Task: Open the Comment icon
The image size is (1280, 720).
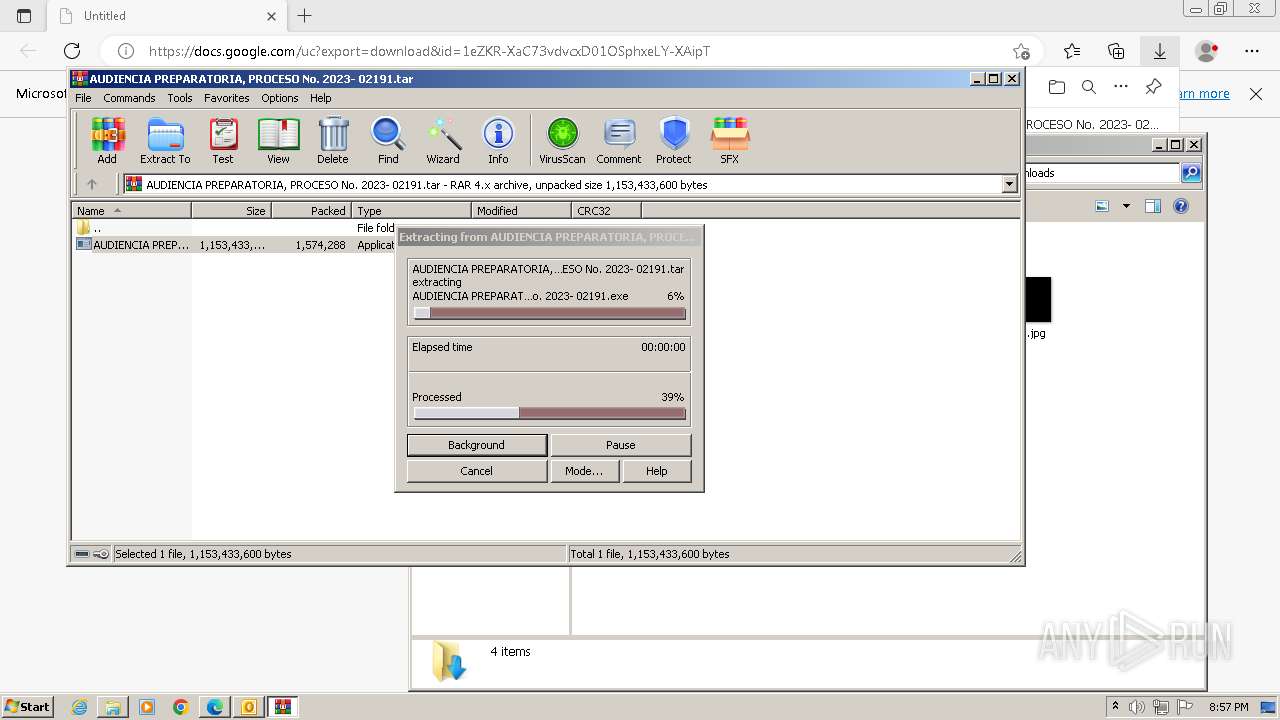Action: tap(619, 140)
